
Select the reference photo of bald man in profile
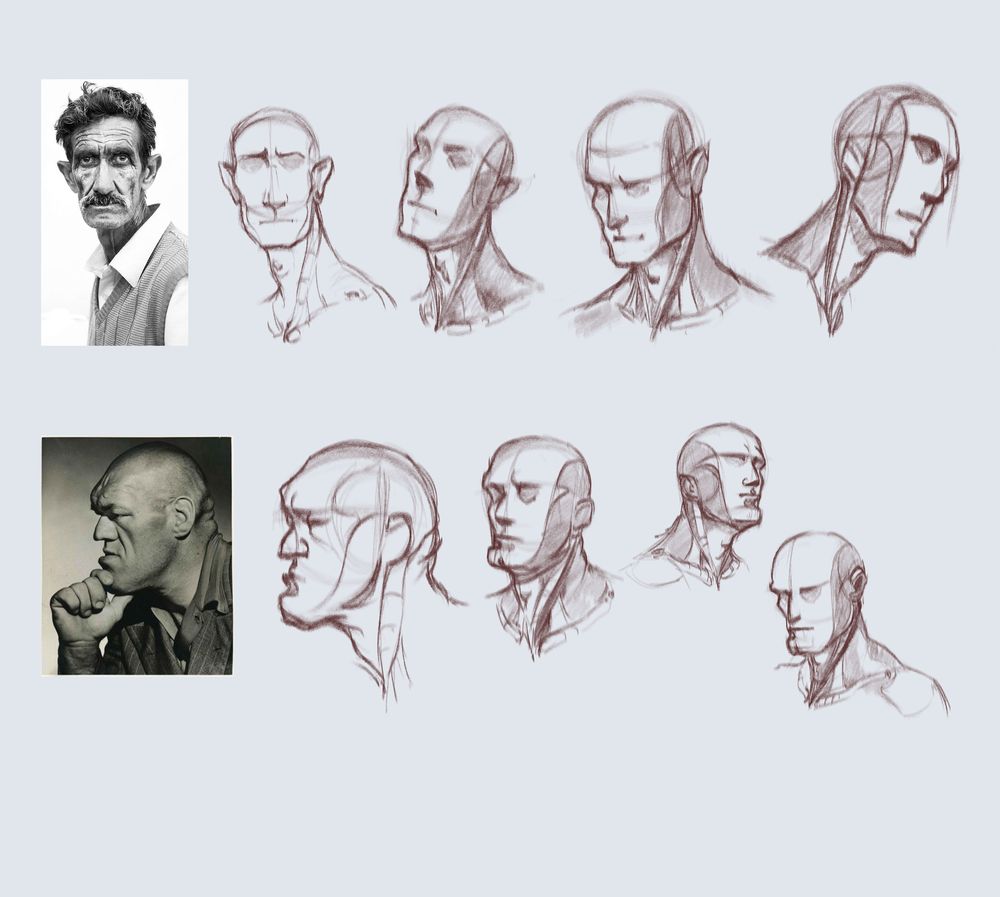(136, 556)
